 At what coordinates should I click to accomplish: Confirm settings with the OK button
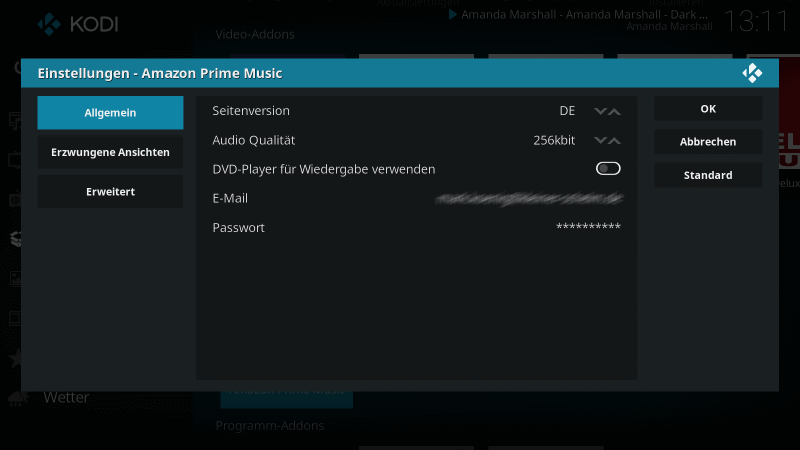(708, 109)
